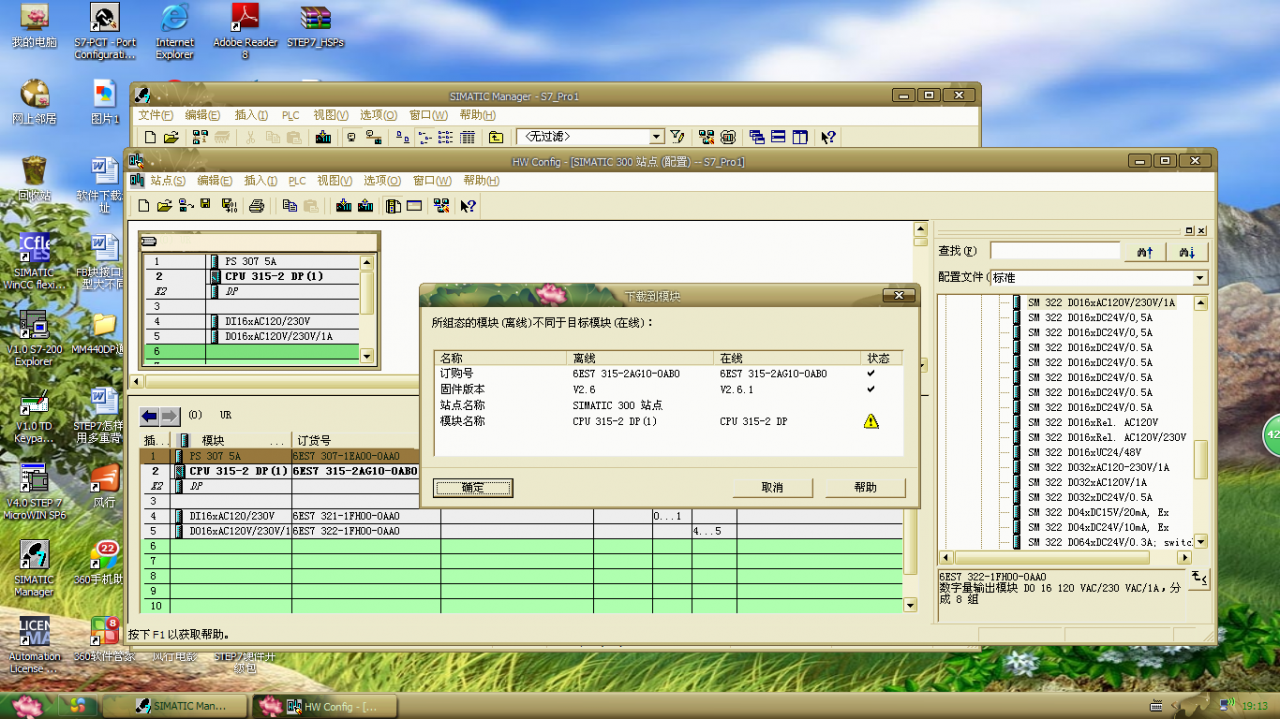Open 文件(F) menu in SIMATIC Manager

[x=155, y=115]
